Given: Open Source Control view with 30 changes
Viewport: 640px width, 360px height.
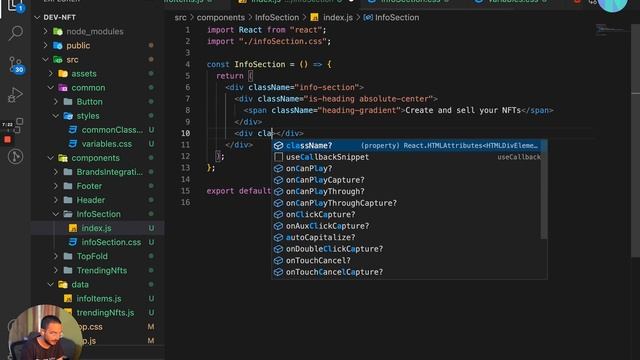Looking at the screenshot, I should tap(16, 65).
